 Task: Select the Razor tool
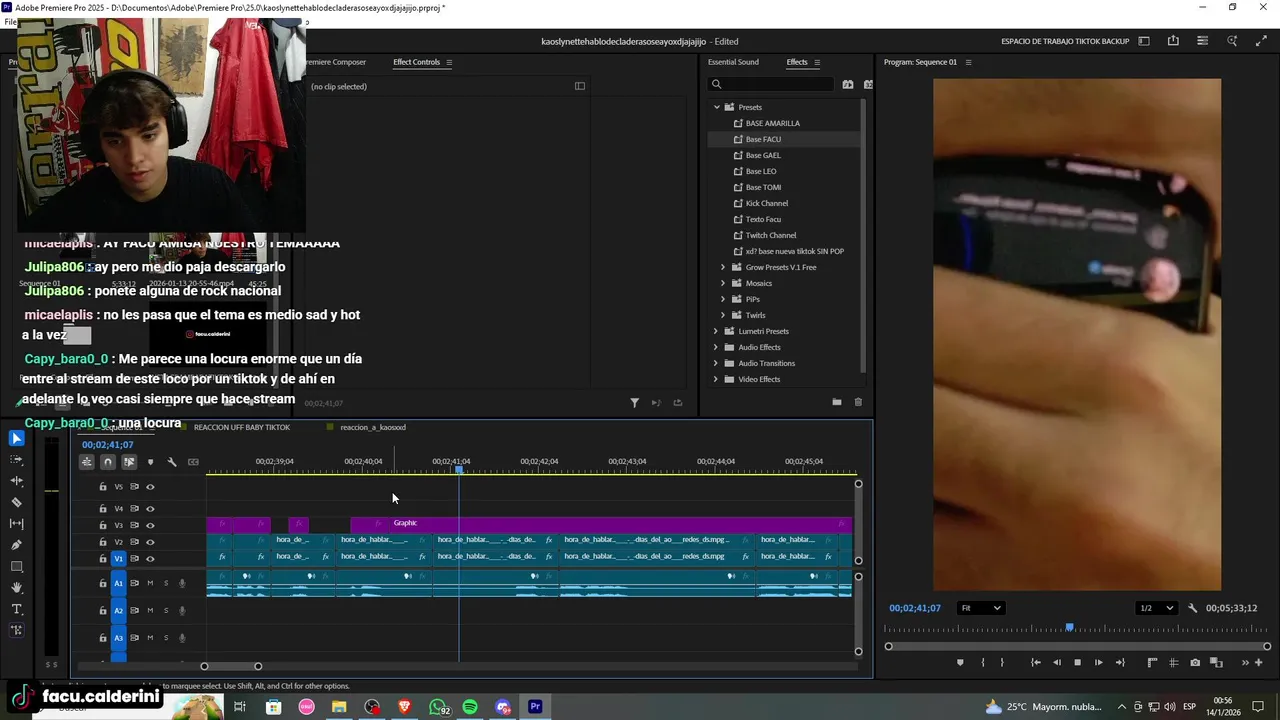click(x=16, y=502)
